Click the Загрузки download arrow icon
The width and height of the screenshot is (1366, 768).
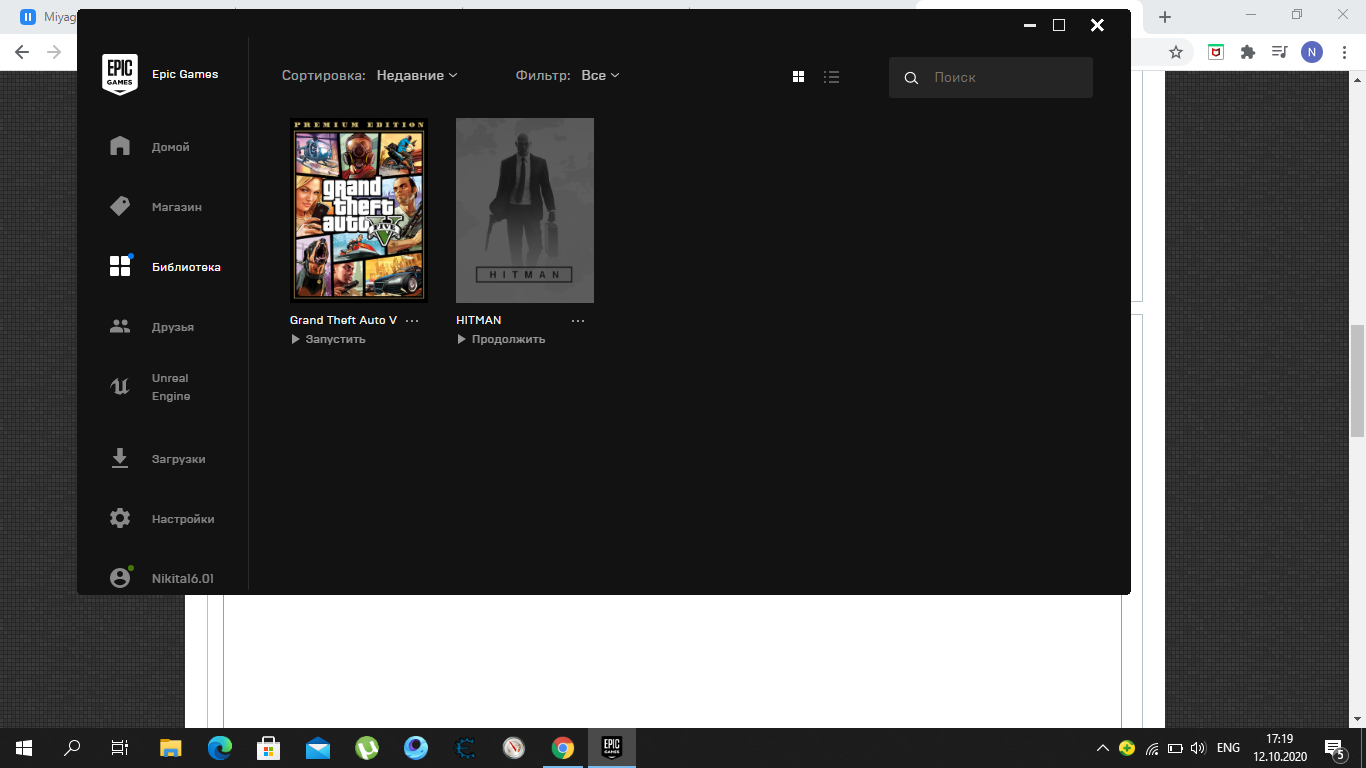pos(120,458)
